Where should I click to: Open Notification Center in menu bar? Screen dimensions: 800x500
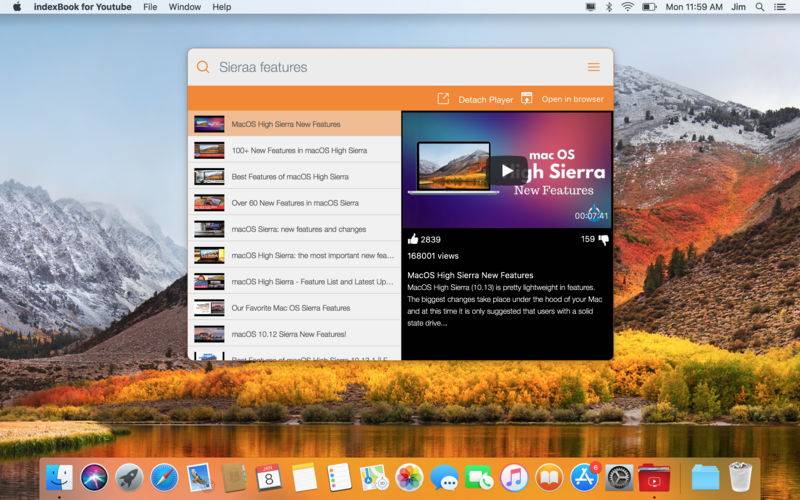(x=780, y=7)
